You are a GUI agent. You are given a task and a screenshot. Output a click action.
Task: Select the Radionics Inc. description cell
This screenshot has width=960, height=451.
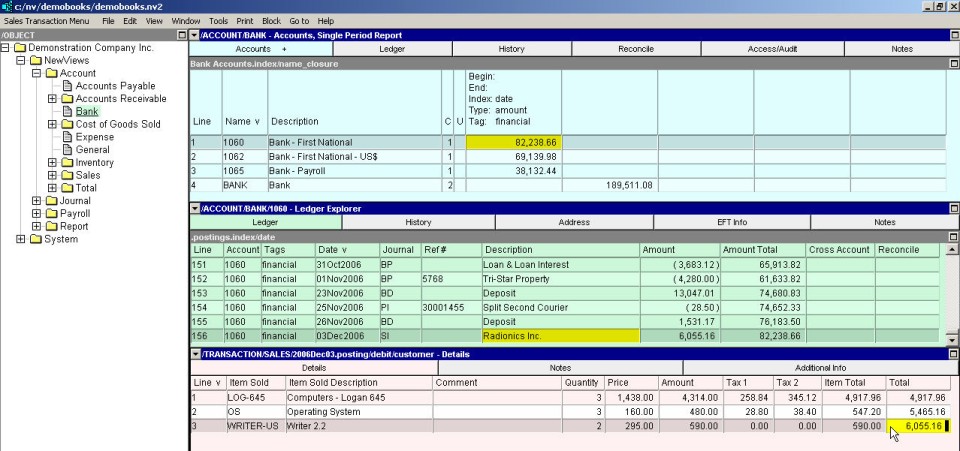click(x=558, y=336)
